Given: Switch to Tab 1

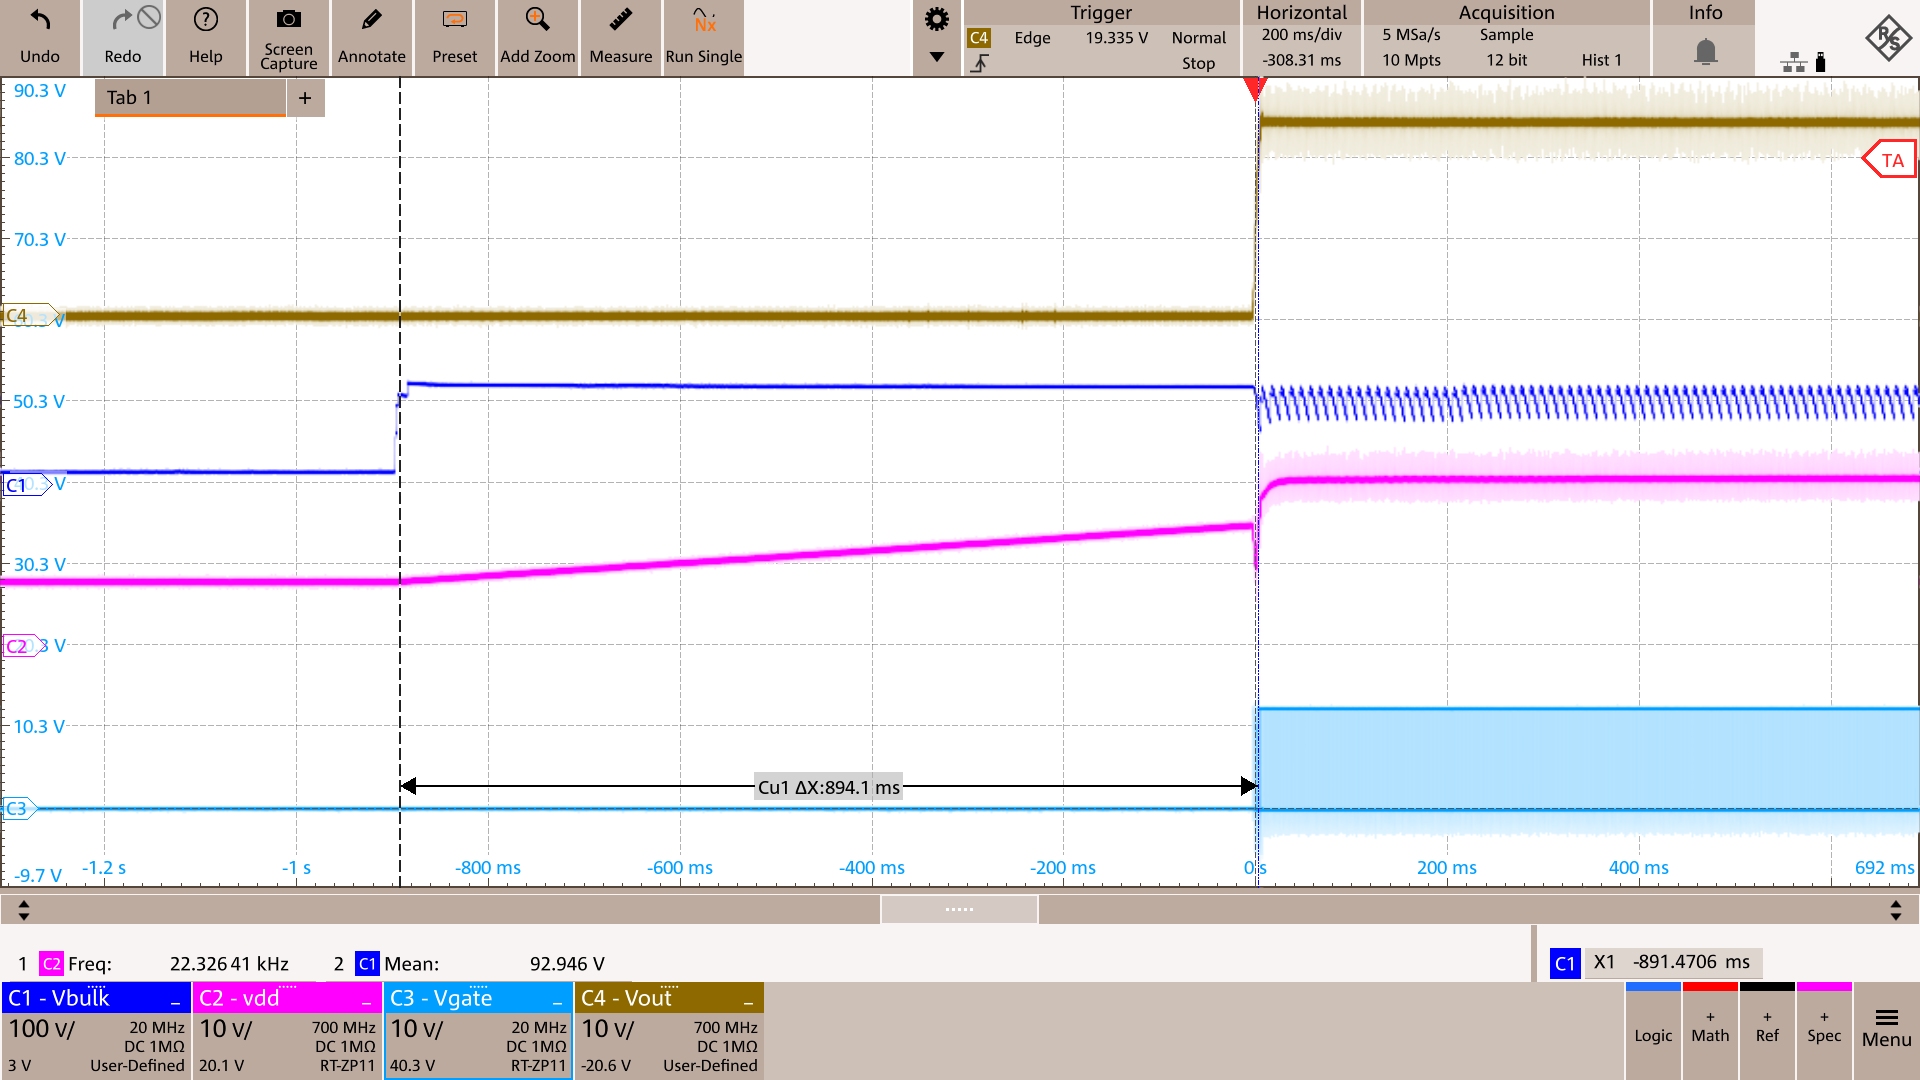Looking at the screenshot, I should click(188, 97).
